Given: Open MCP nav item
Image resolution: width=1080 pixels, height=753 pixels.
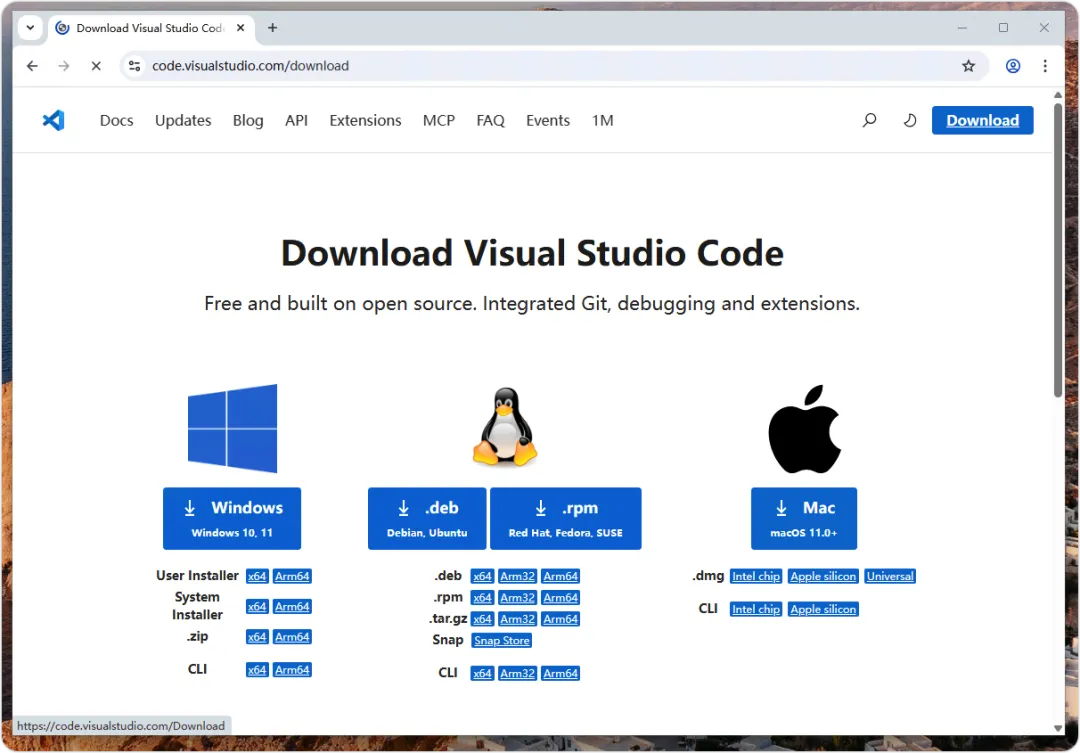Looking at the screenshot, I should [439, 121].
